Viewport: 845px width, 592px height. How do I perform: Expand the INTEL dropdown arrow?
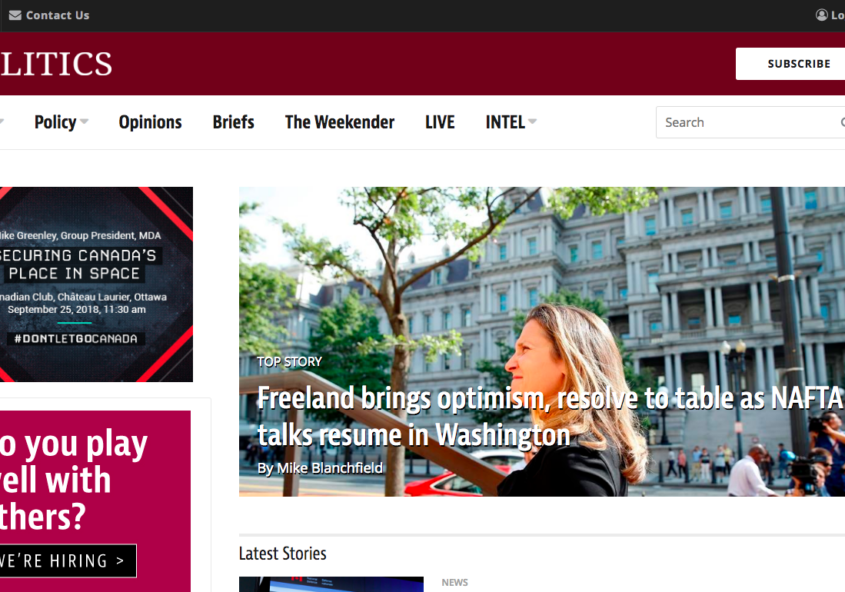click(x=532, y=122)
